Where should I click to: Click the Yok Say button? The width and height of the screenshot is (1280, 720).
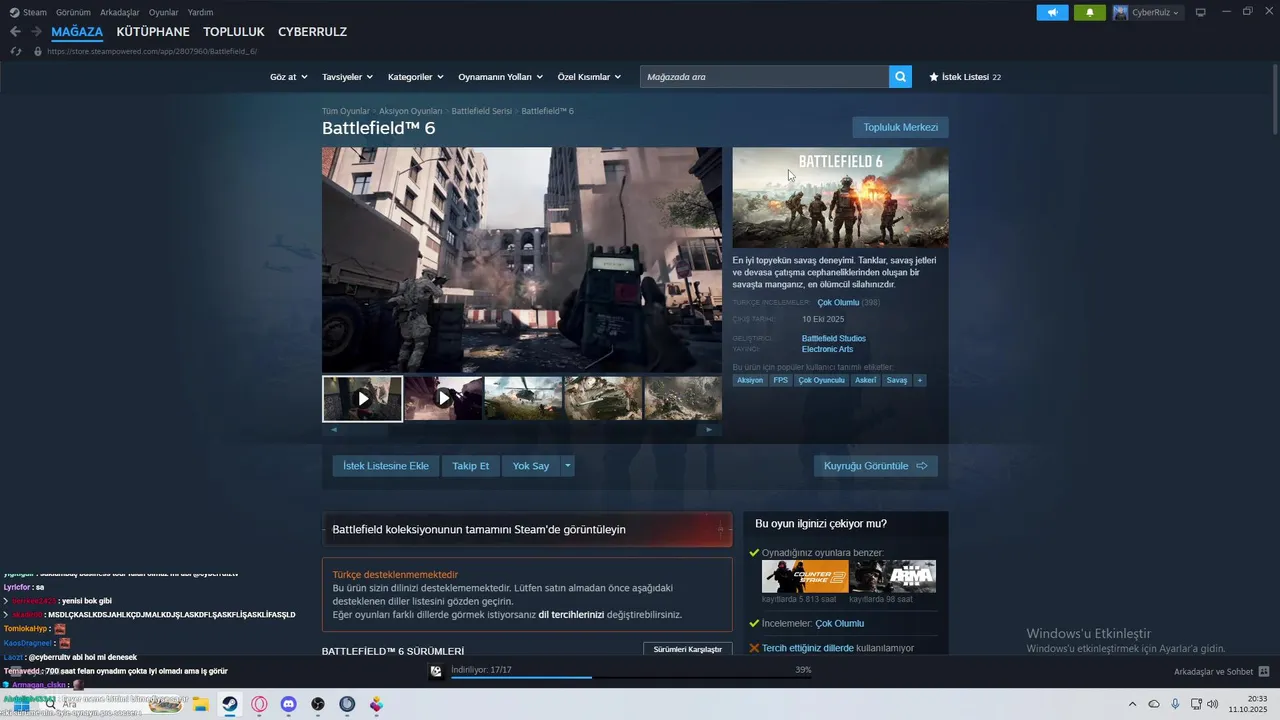coord(531,466)
